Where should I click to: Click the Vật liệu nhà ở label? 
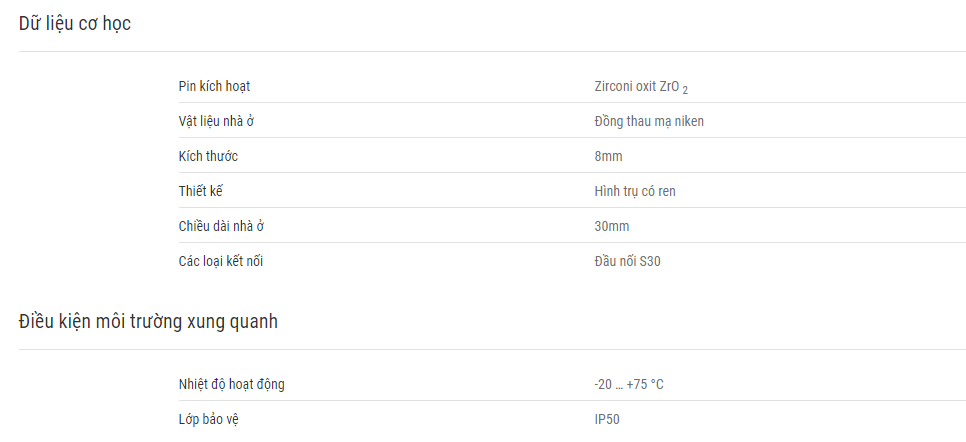[216, 121]
